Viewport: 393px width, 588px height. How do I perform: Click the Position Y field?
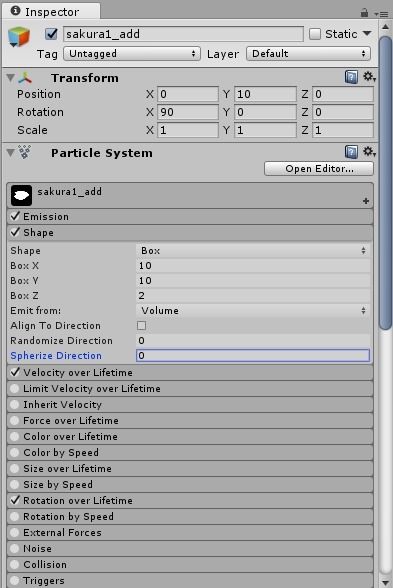coord(266,94)
